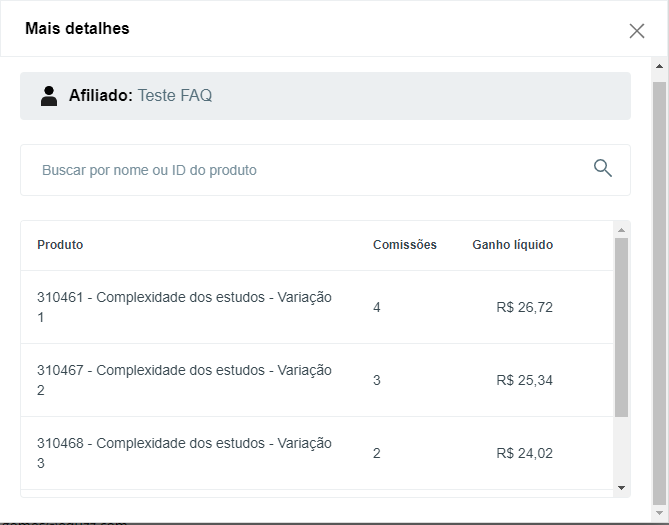Click the product table's scrollbar thumb

(x=622, y=326)
